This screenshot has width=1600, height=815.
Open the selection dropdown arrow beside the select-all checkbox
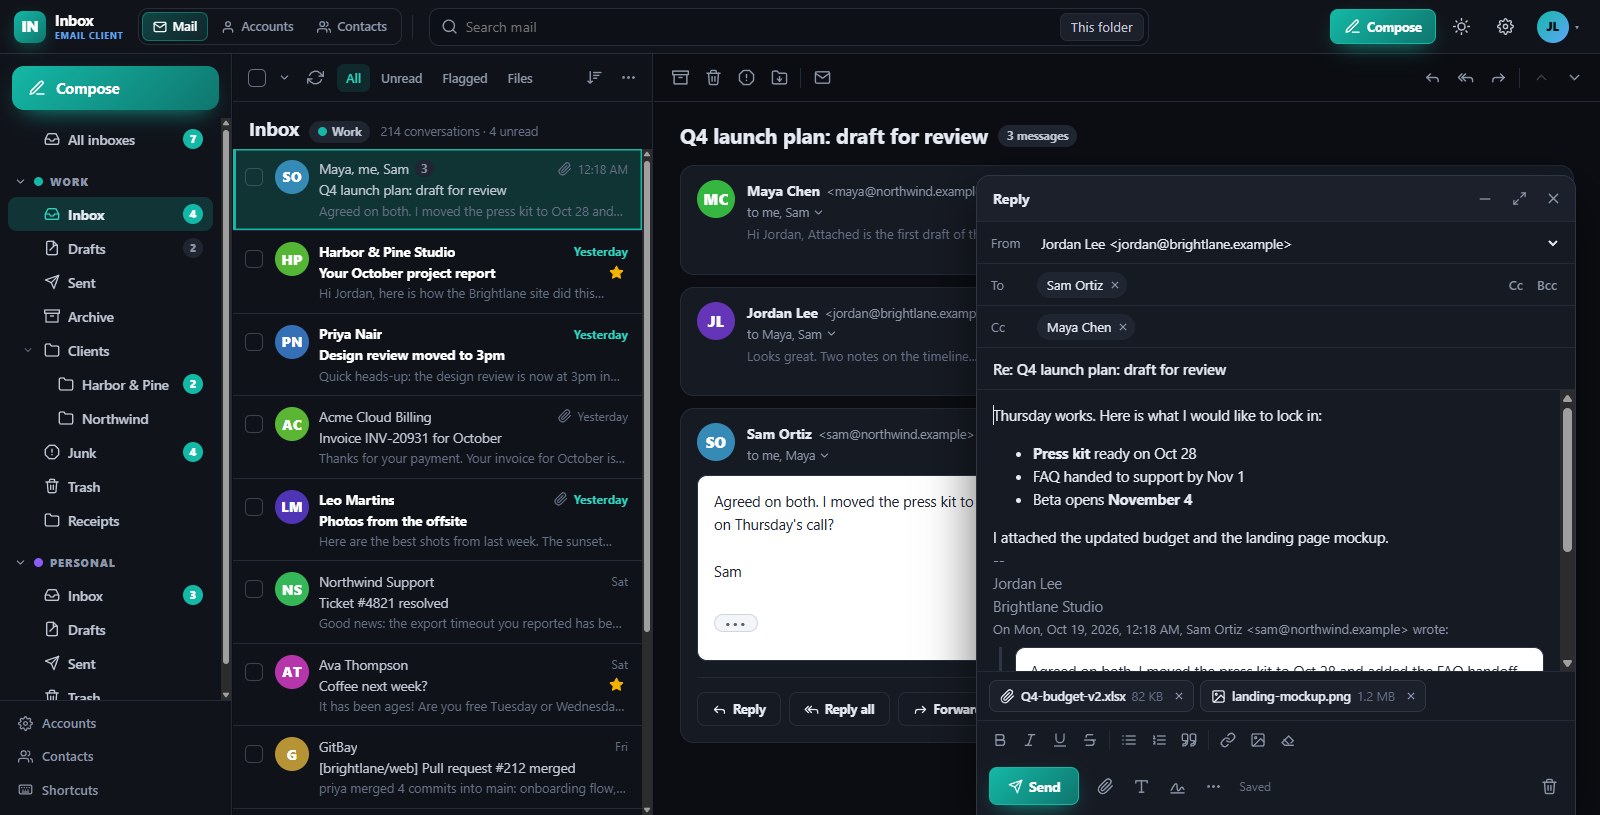tap(284, 78)
